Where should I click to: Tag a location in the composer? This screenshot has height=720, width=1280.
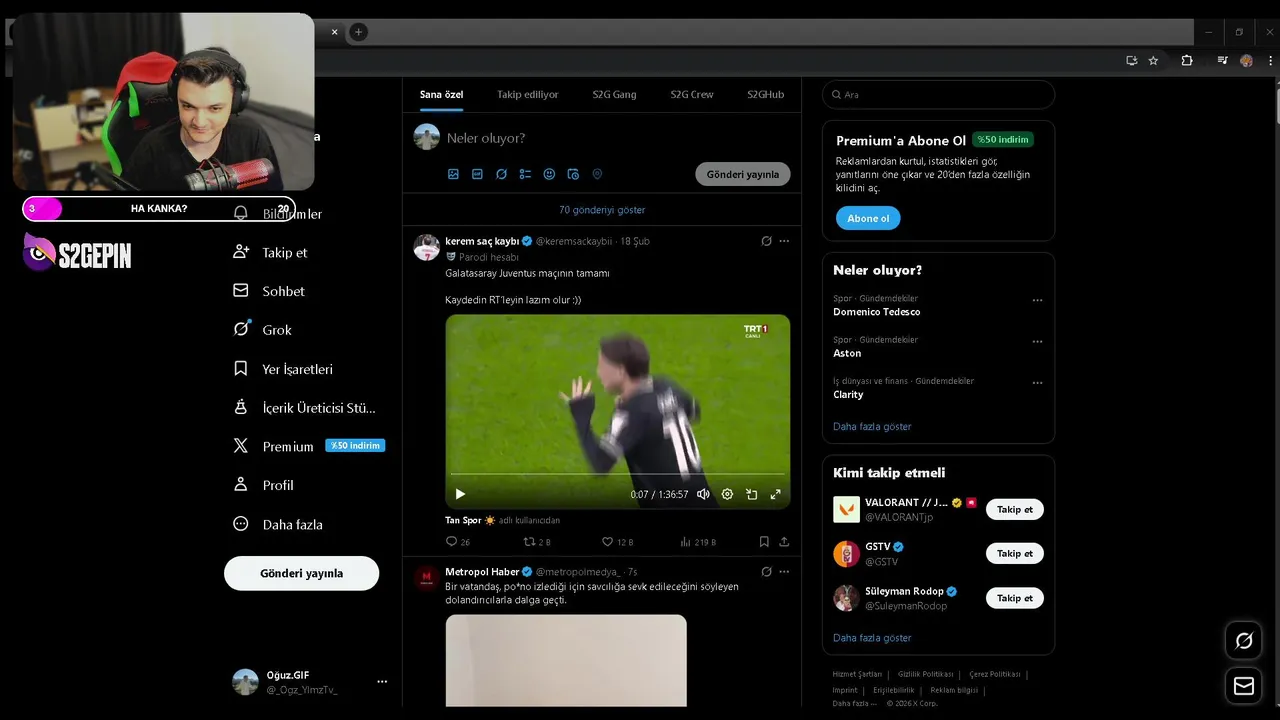597,174
